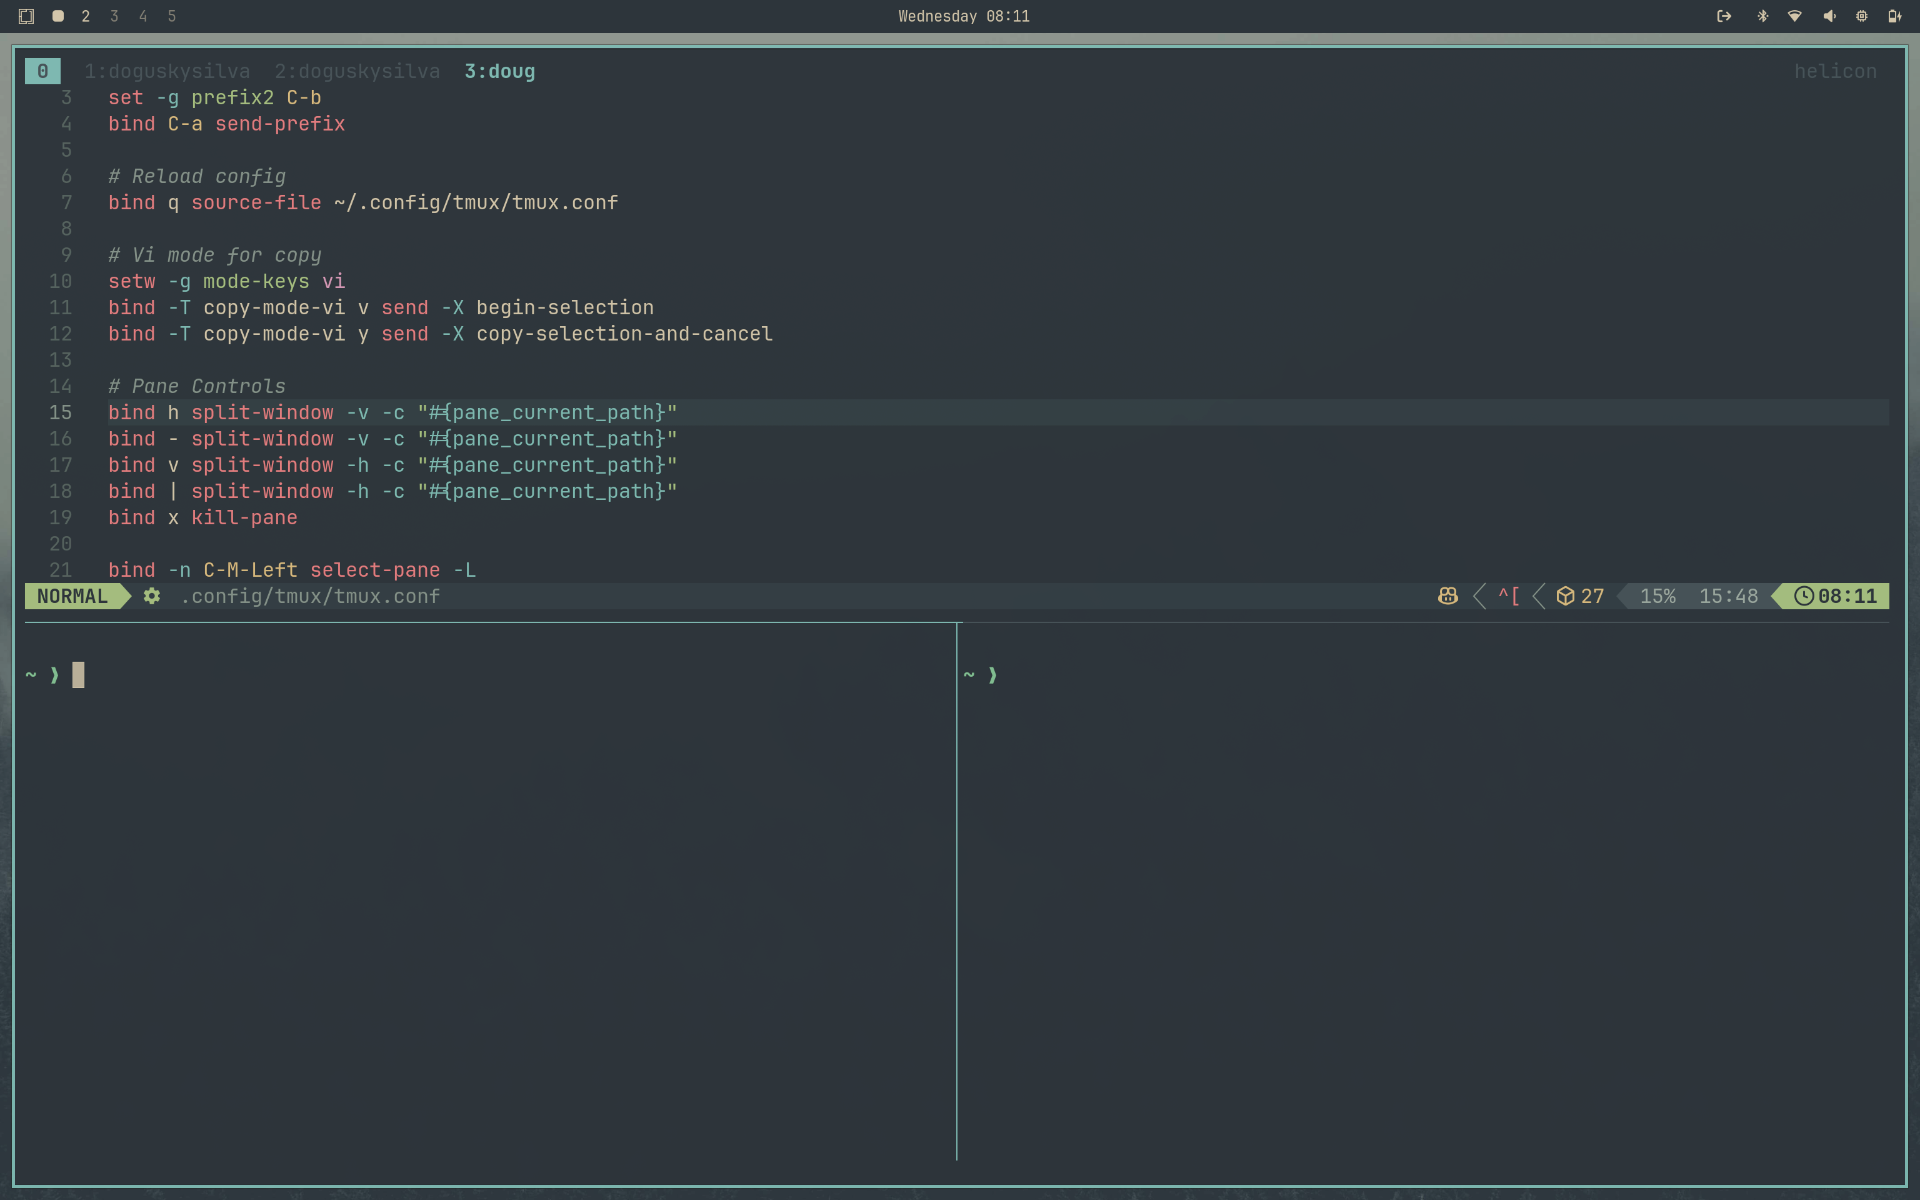The width and height of the screenshot is (1920, 1200).
Task: Click 'bind x kill-pane' line
Action: click(203, 518)
